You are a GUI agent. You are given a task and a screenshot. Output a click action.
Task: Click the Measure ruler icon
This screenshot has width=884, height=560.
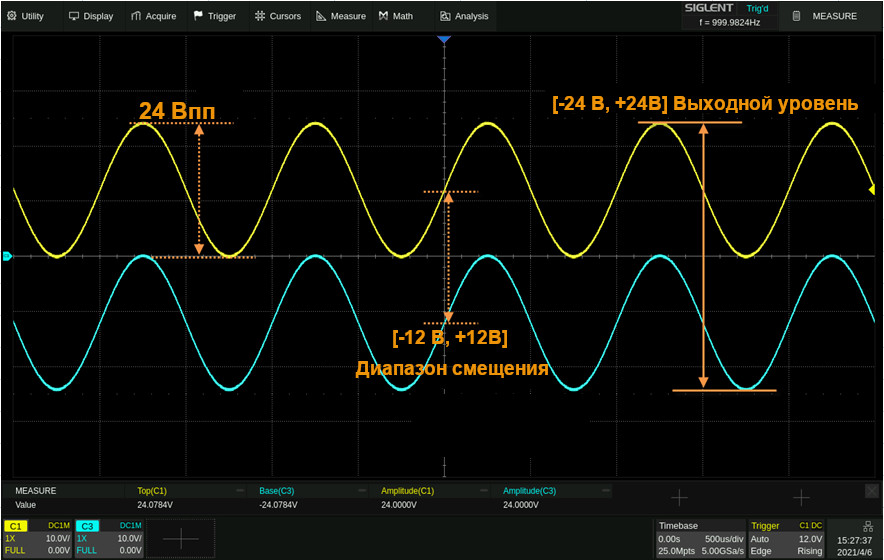tap(321, 16)
